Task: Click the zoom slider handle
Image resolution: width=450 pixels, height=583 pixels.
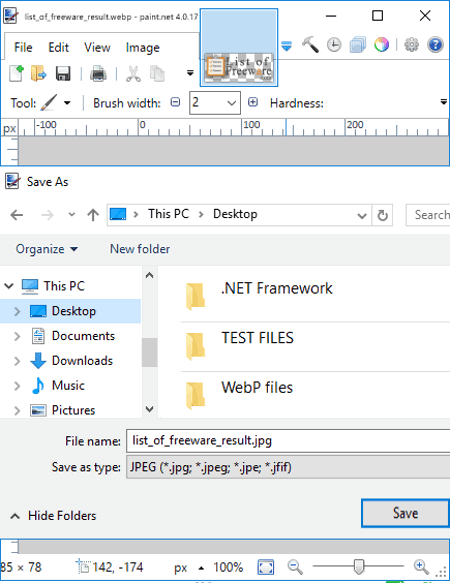Action: pyautogui.click(x=359, y=567)
